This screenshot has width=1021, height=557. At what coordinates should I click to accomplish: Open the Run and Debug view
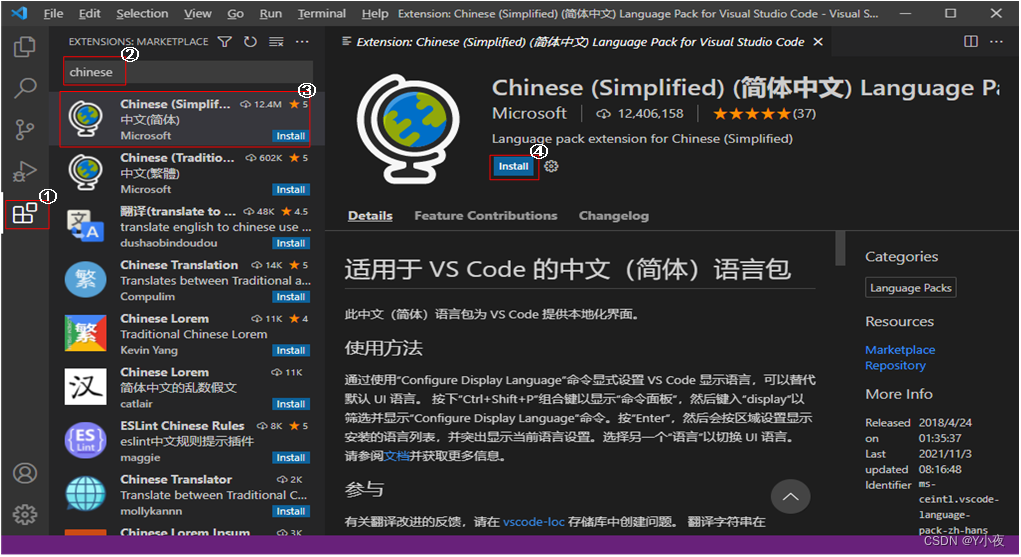coord(25,171)
